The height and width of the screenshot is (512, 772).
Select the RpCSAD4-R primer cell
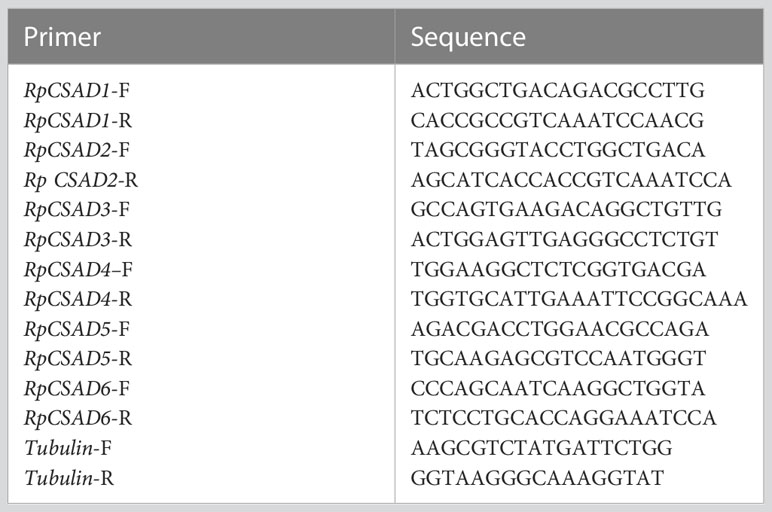(78, 299)
